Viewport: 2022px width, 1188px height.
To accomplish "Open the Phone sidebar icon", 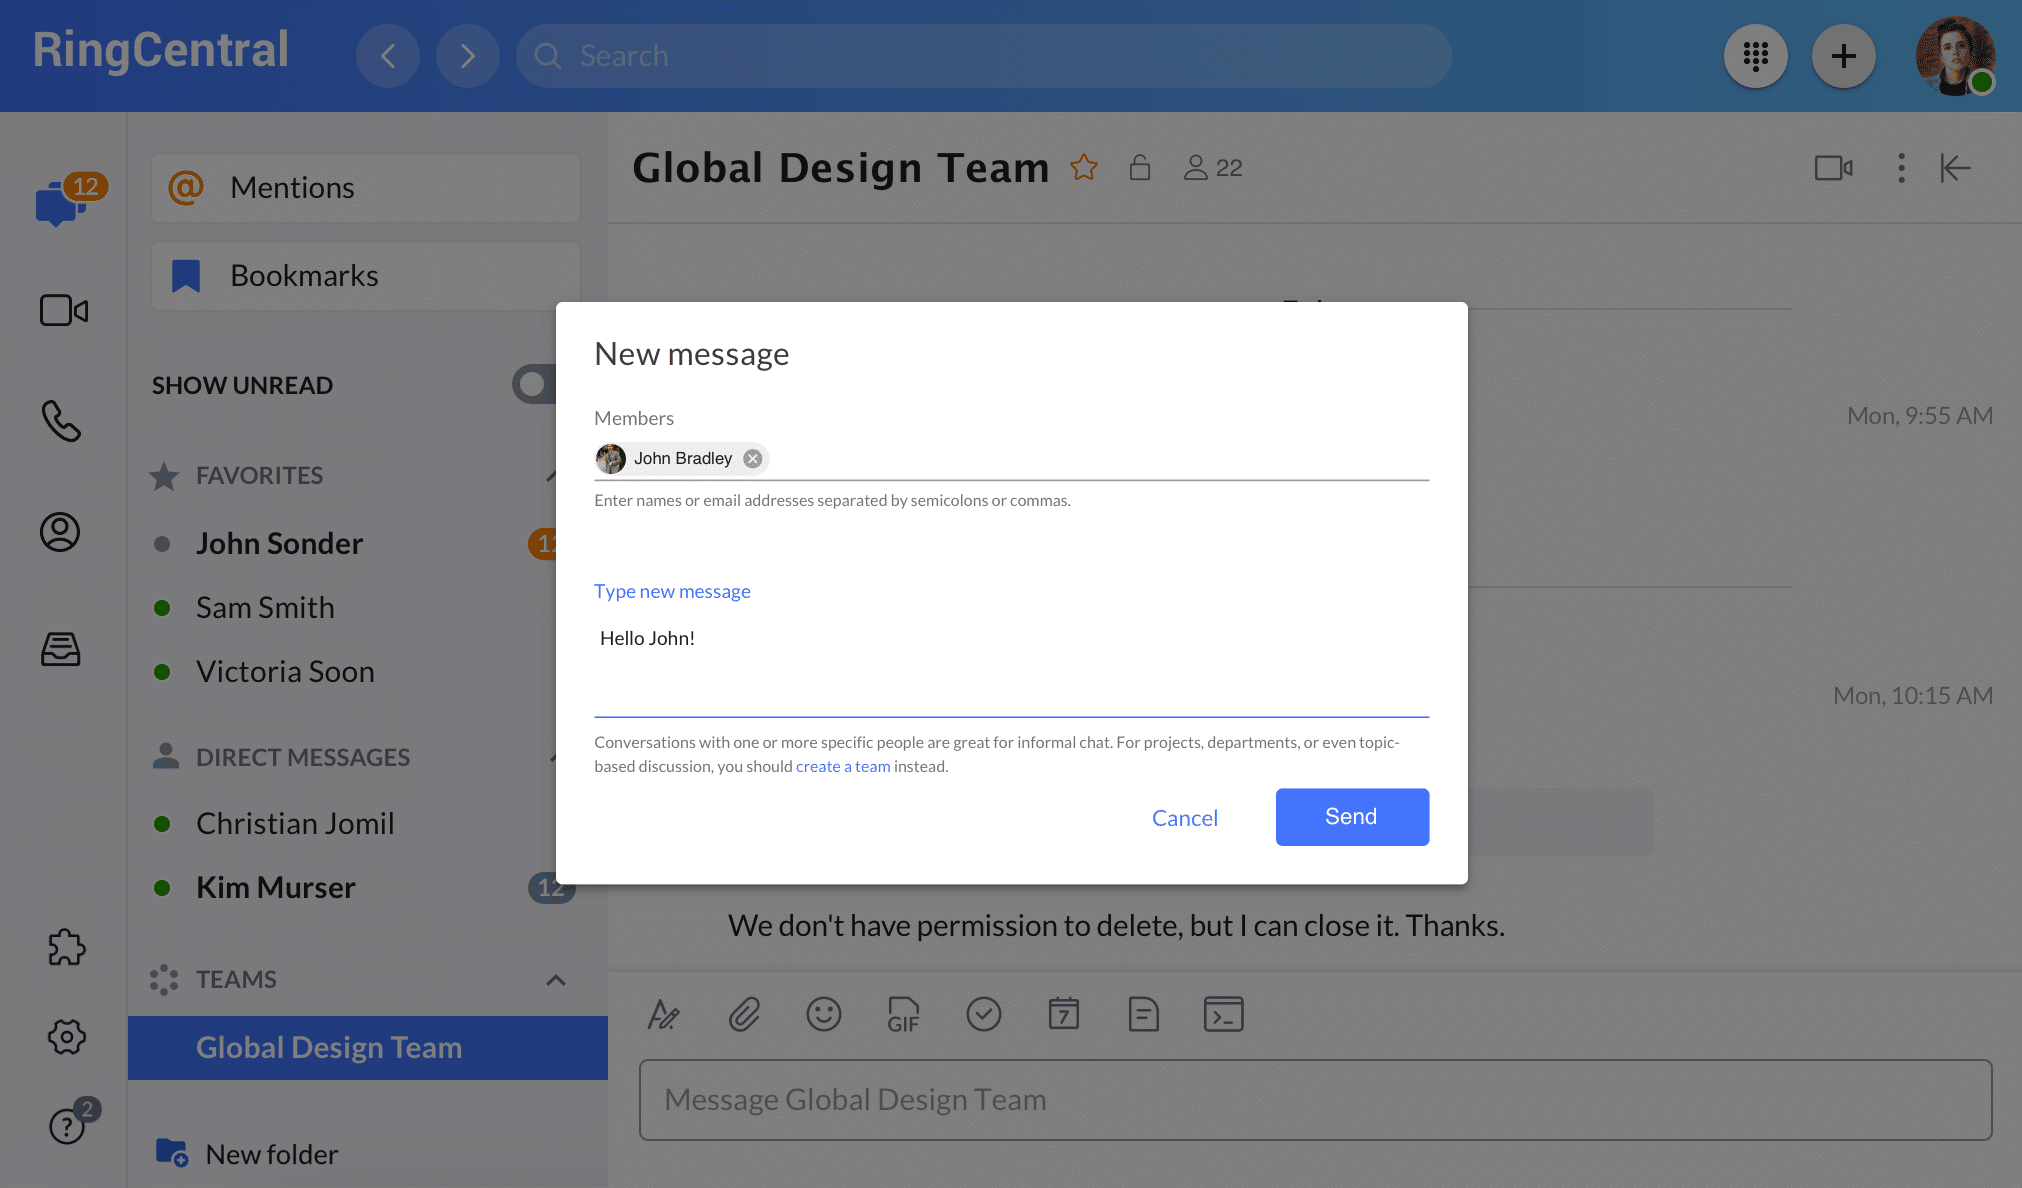I will point(61,421).
